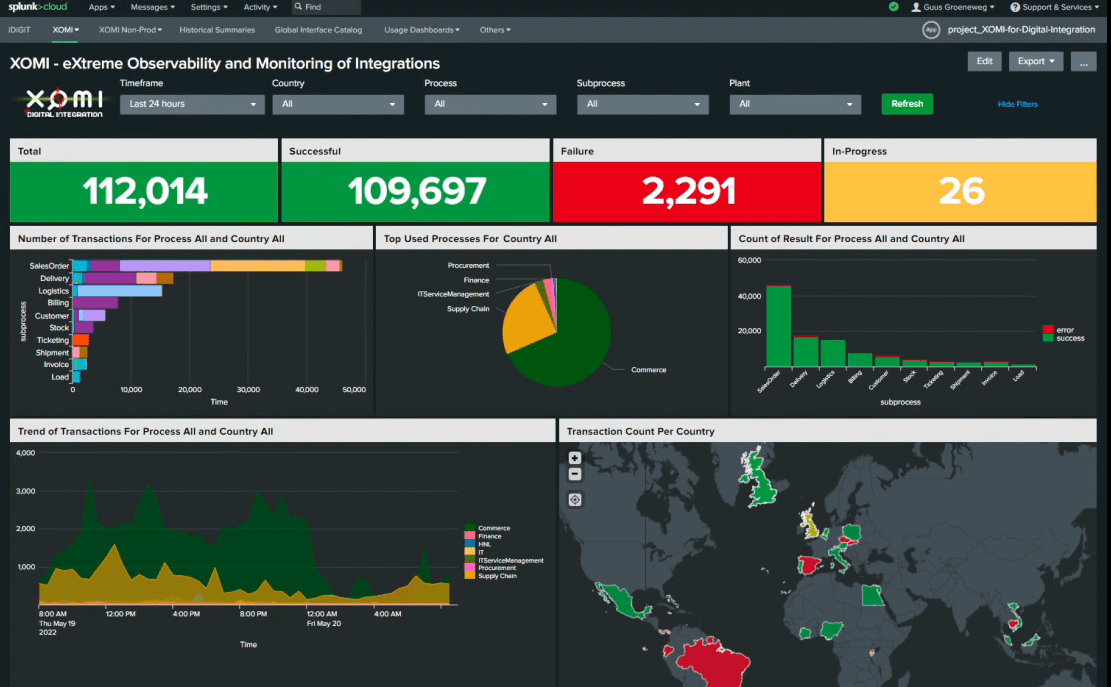Click the Commerce legend swatch in trend chart
The height and width of the screenshot is (687, 1111).
(x=470, y=528)
